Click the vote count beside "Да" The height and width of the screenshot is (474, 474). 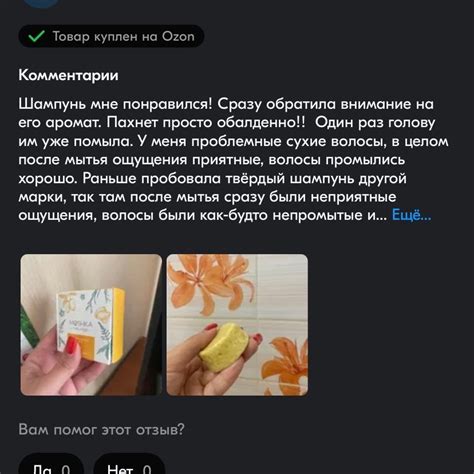66,469
